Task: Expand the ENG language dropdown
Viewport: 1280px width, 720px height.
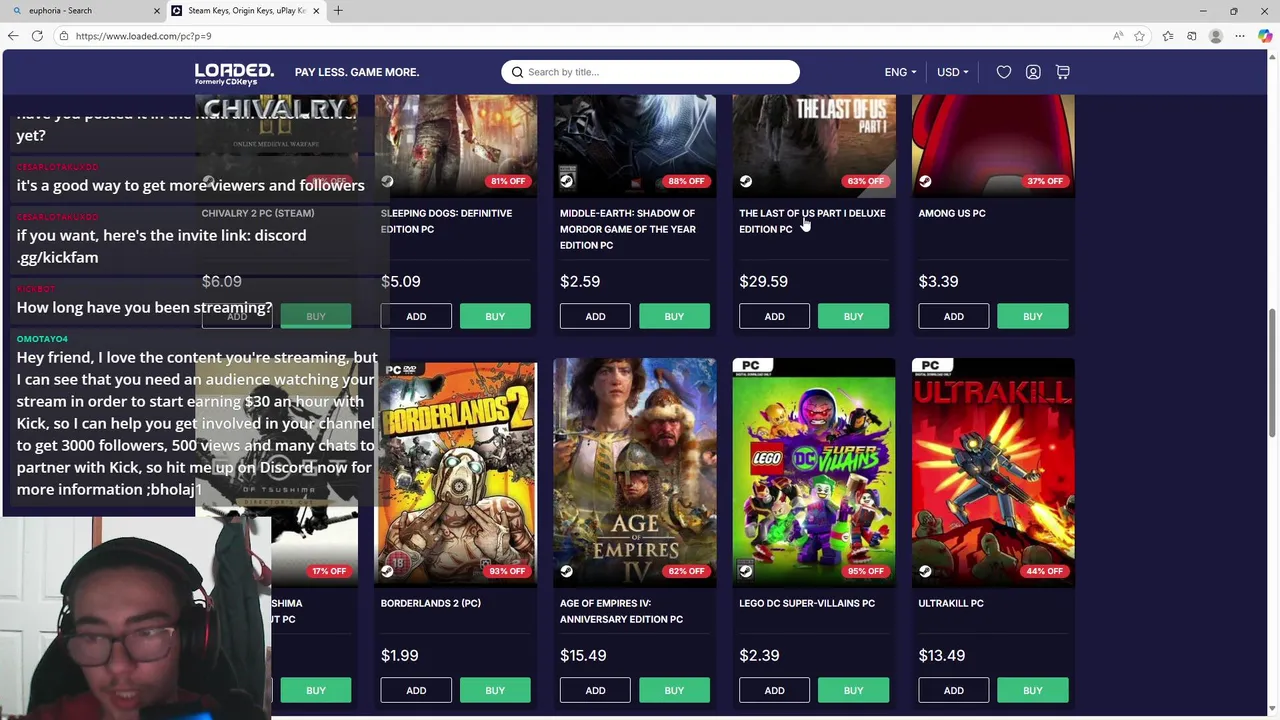Action: pyautogui.click(x=900, y=72)
